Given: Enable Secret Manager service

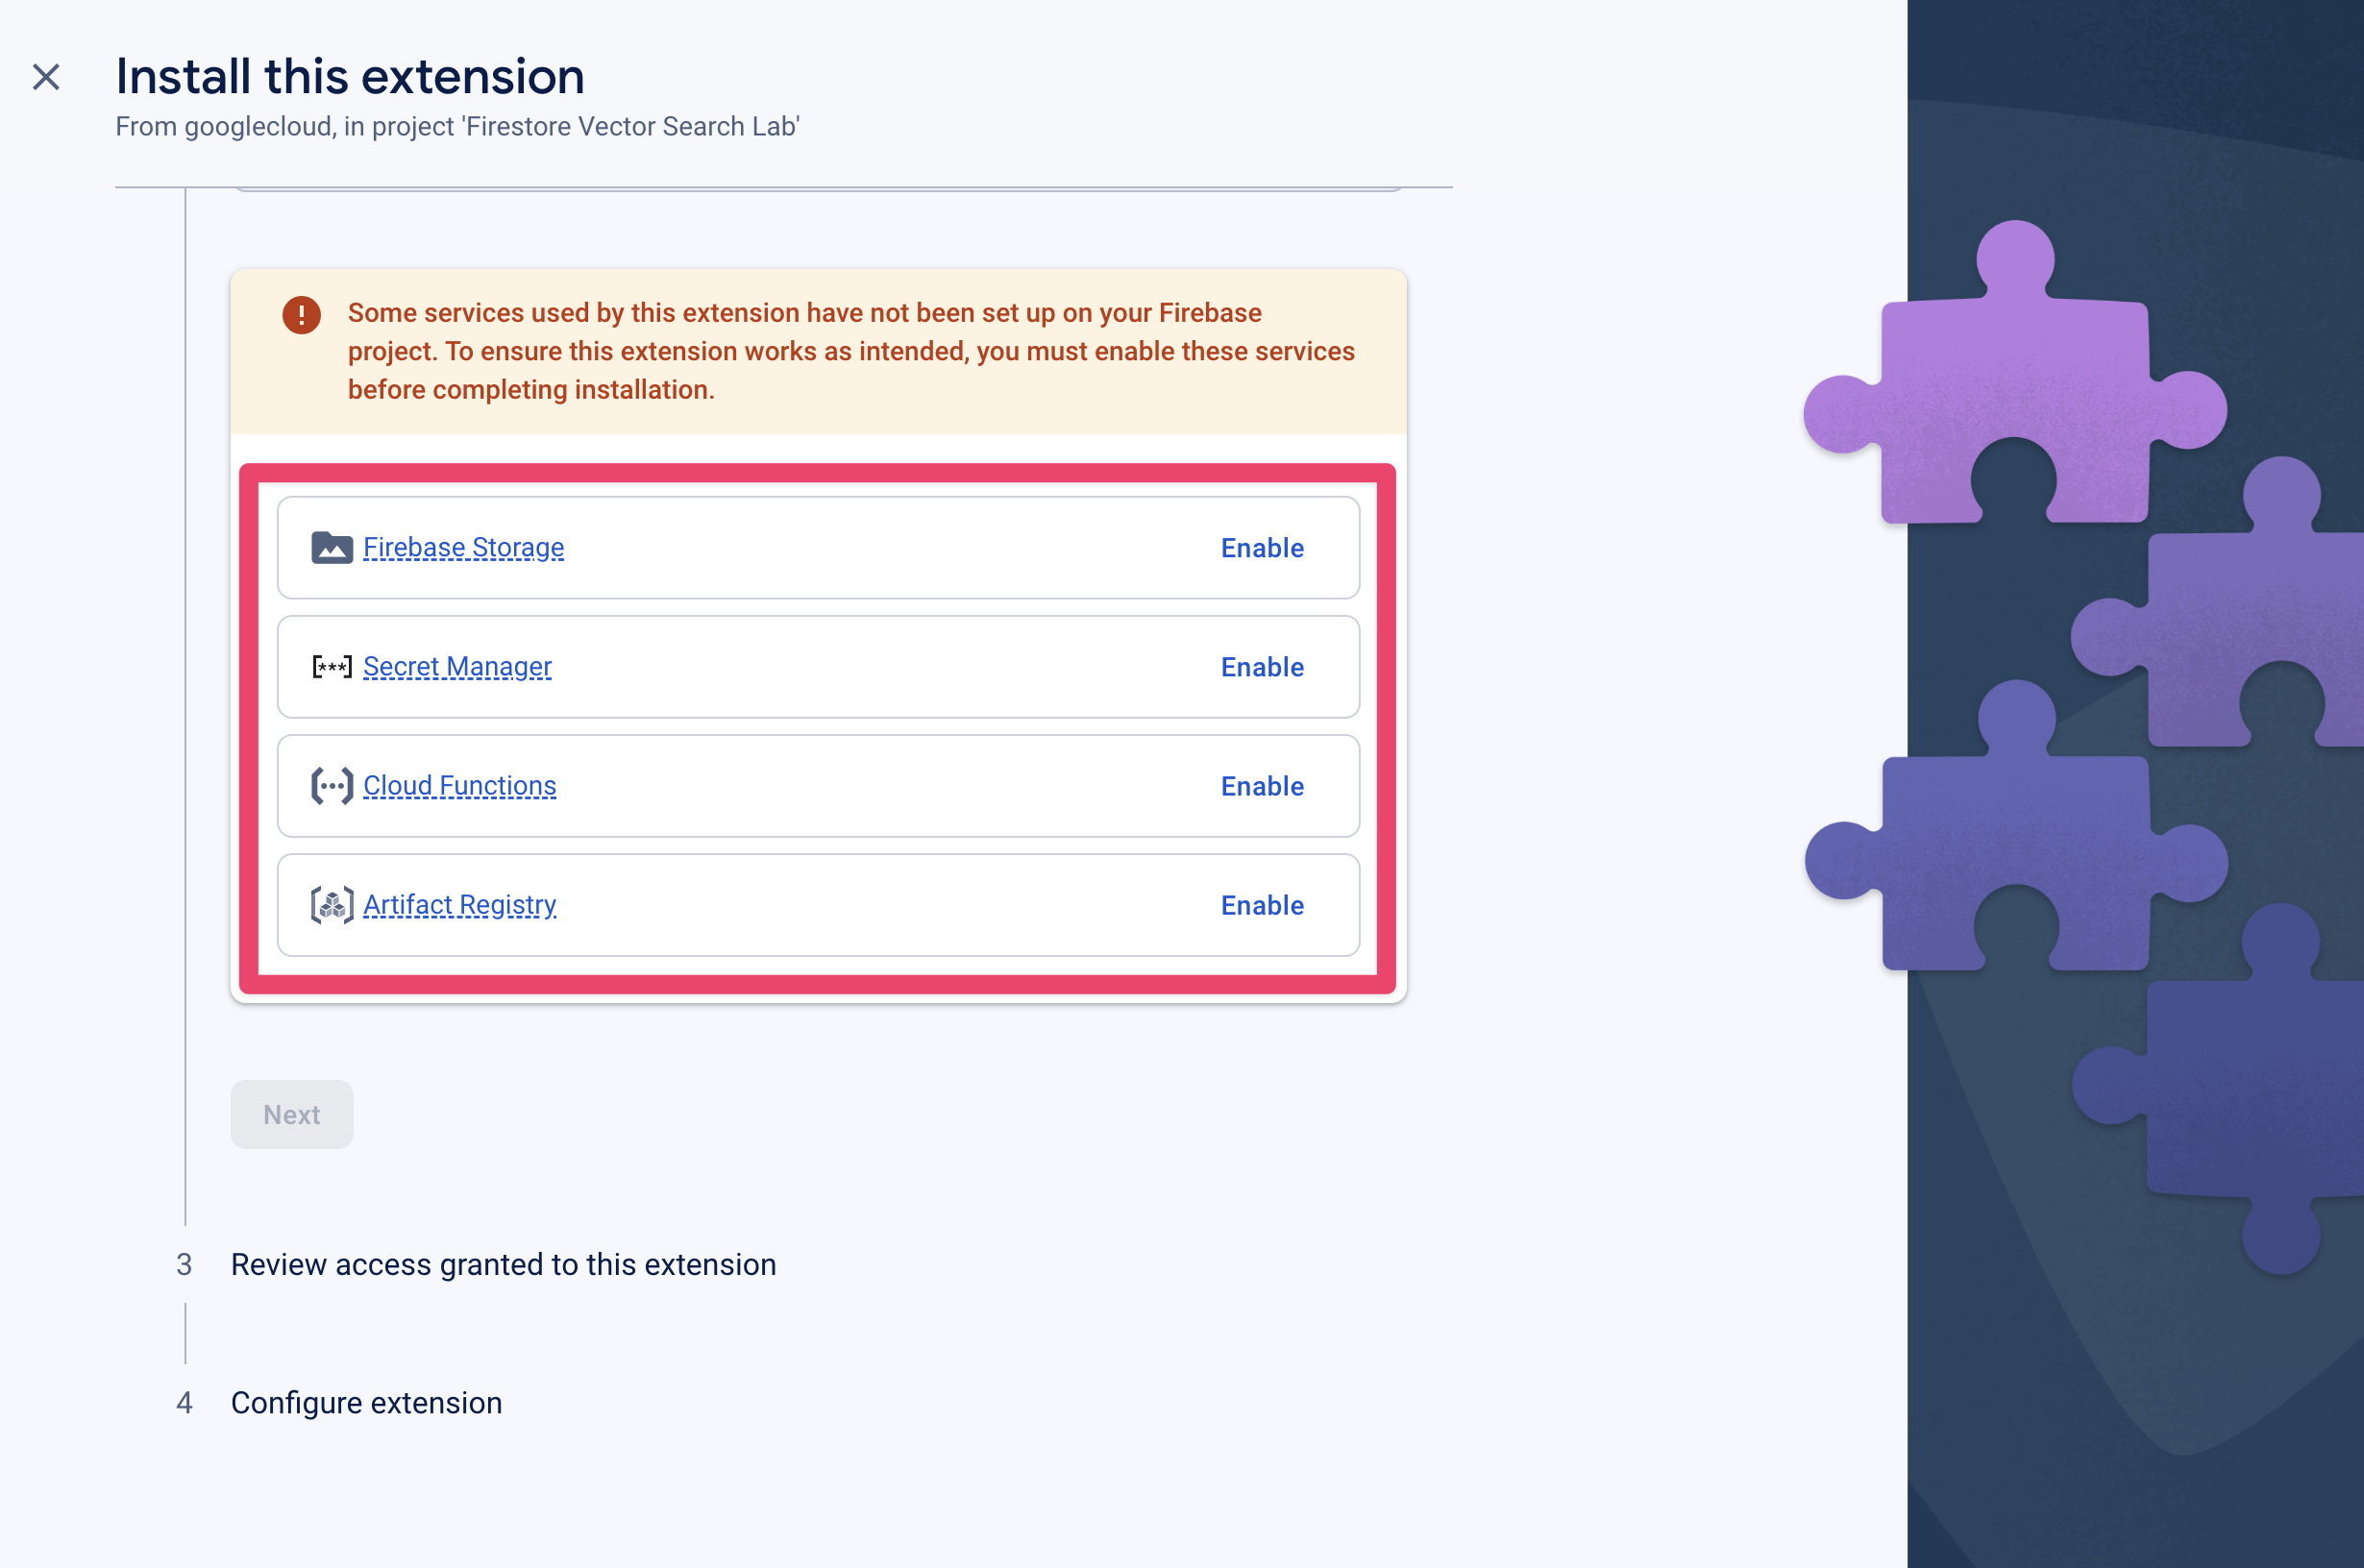Looking at the screenshot, I should pyautogui.click(x=1262, y=667).
